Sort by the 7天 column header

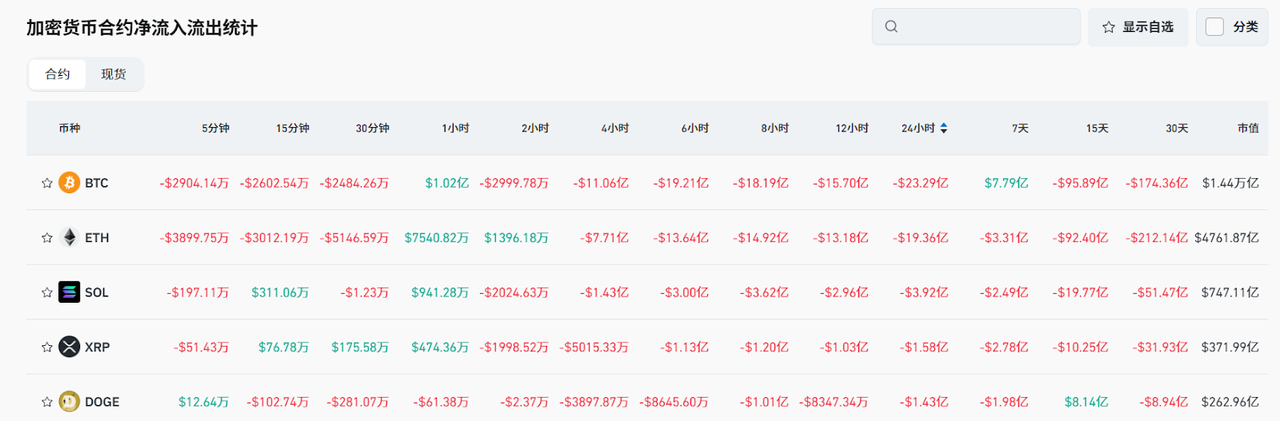click(1020, 128)
